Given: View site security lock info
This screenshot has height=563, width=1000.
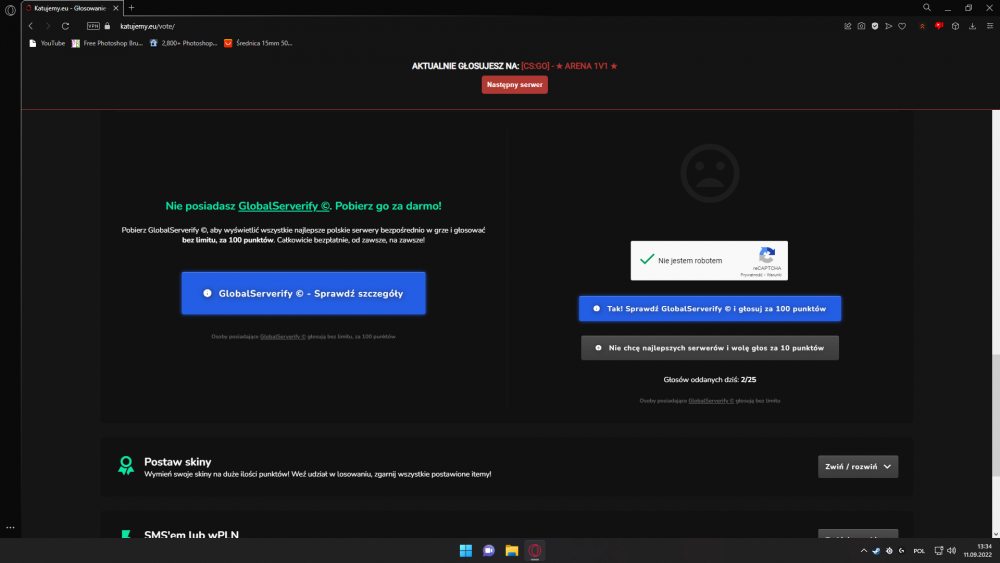Looking at the screenshot, I should (x=107, y=26).
